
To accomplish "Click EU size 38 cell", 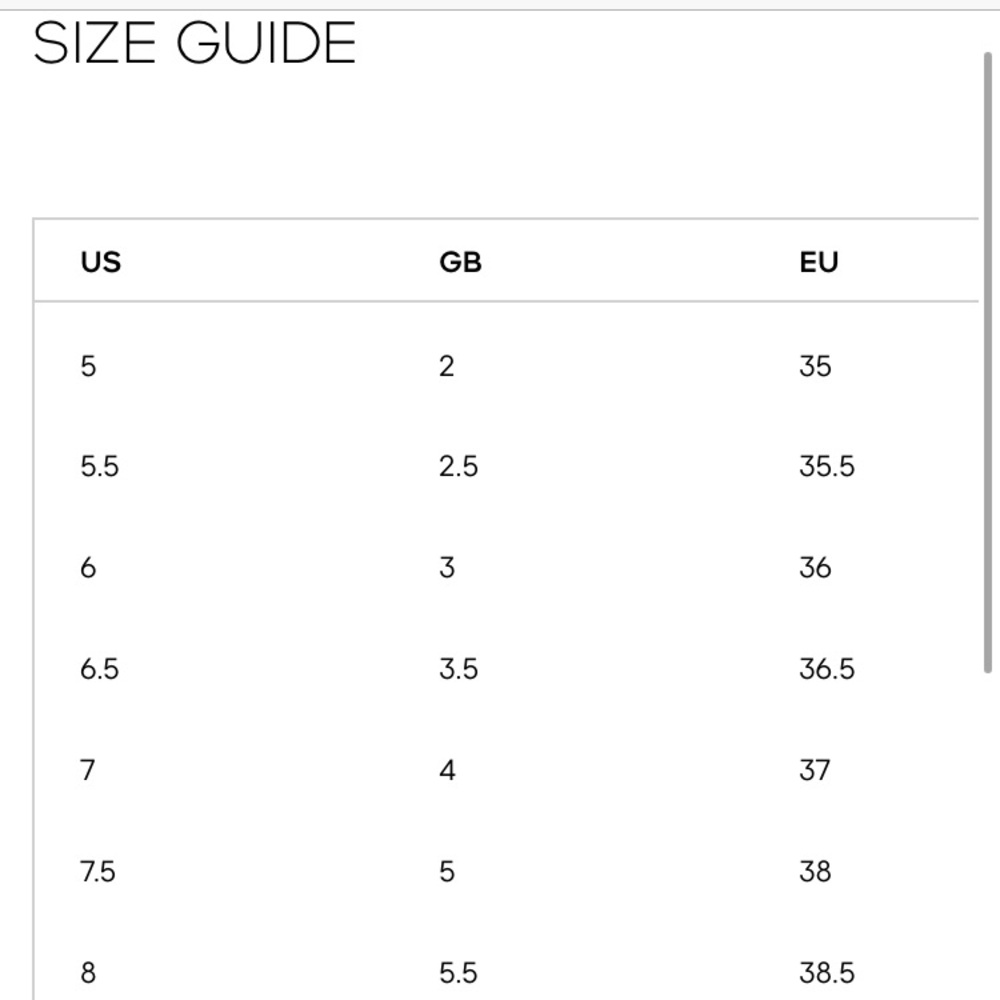I will [815, 871].
